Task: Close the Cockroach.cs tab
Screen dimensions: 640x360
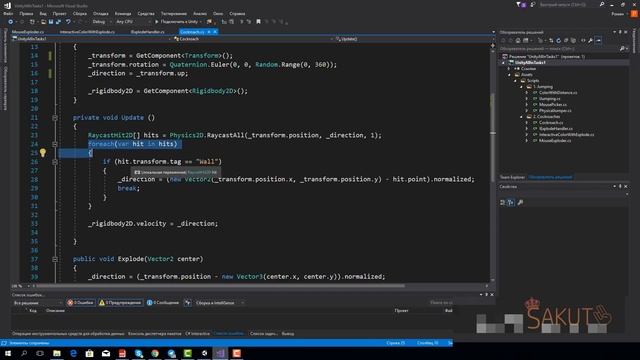Action: [215, 32]
